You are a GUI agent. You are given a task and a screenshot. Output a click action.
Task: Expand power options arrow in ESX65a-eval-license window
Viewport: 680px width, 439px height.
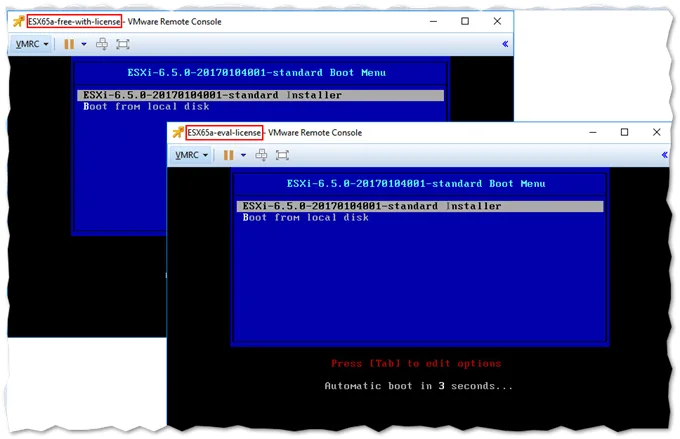(x=243, y=155)
